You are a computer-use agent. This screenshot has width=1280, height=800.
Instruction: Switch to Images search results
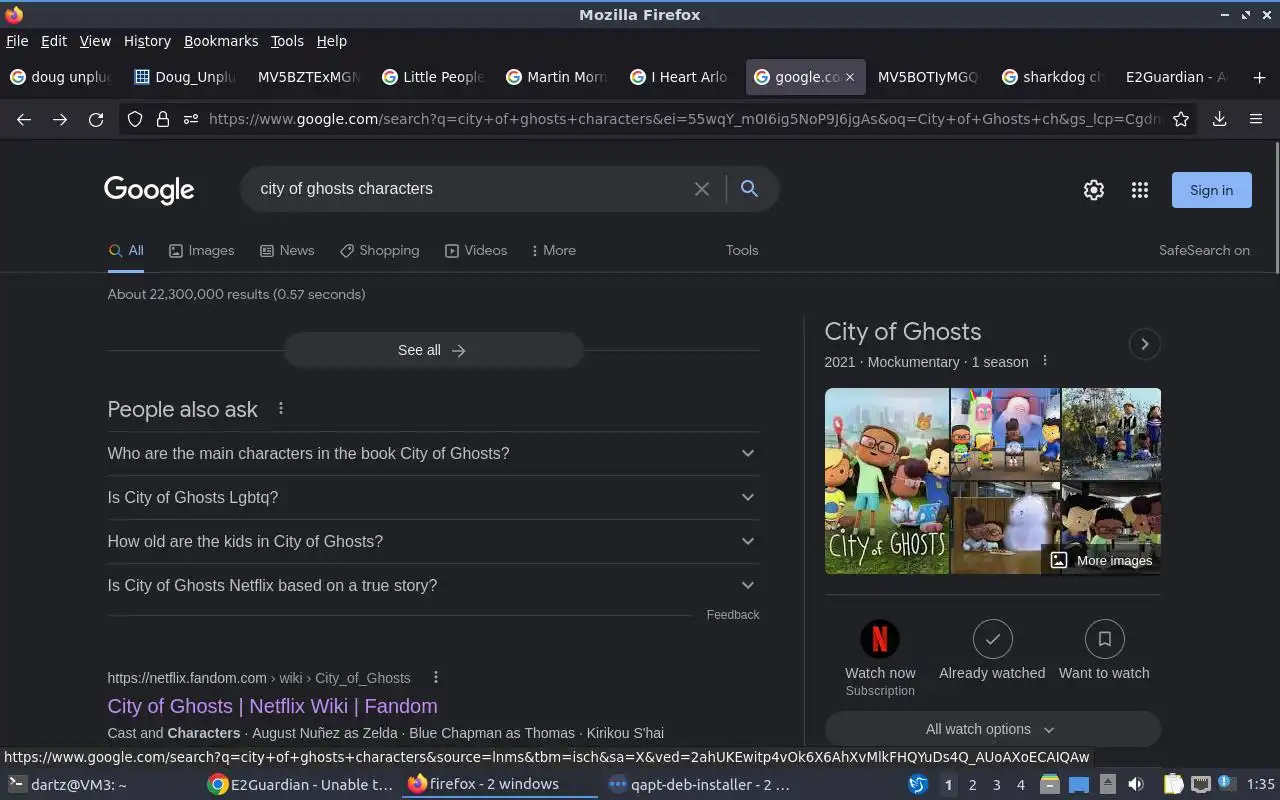coord(202,251)
